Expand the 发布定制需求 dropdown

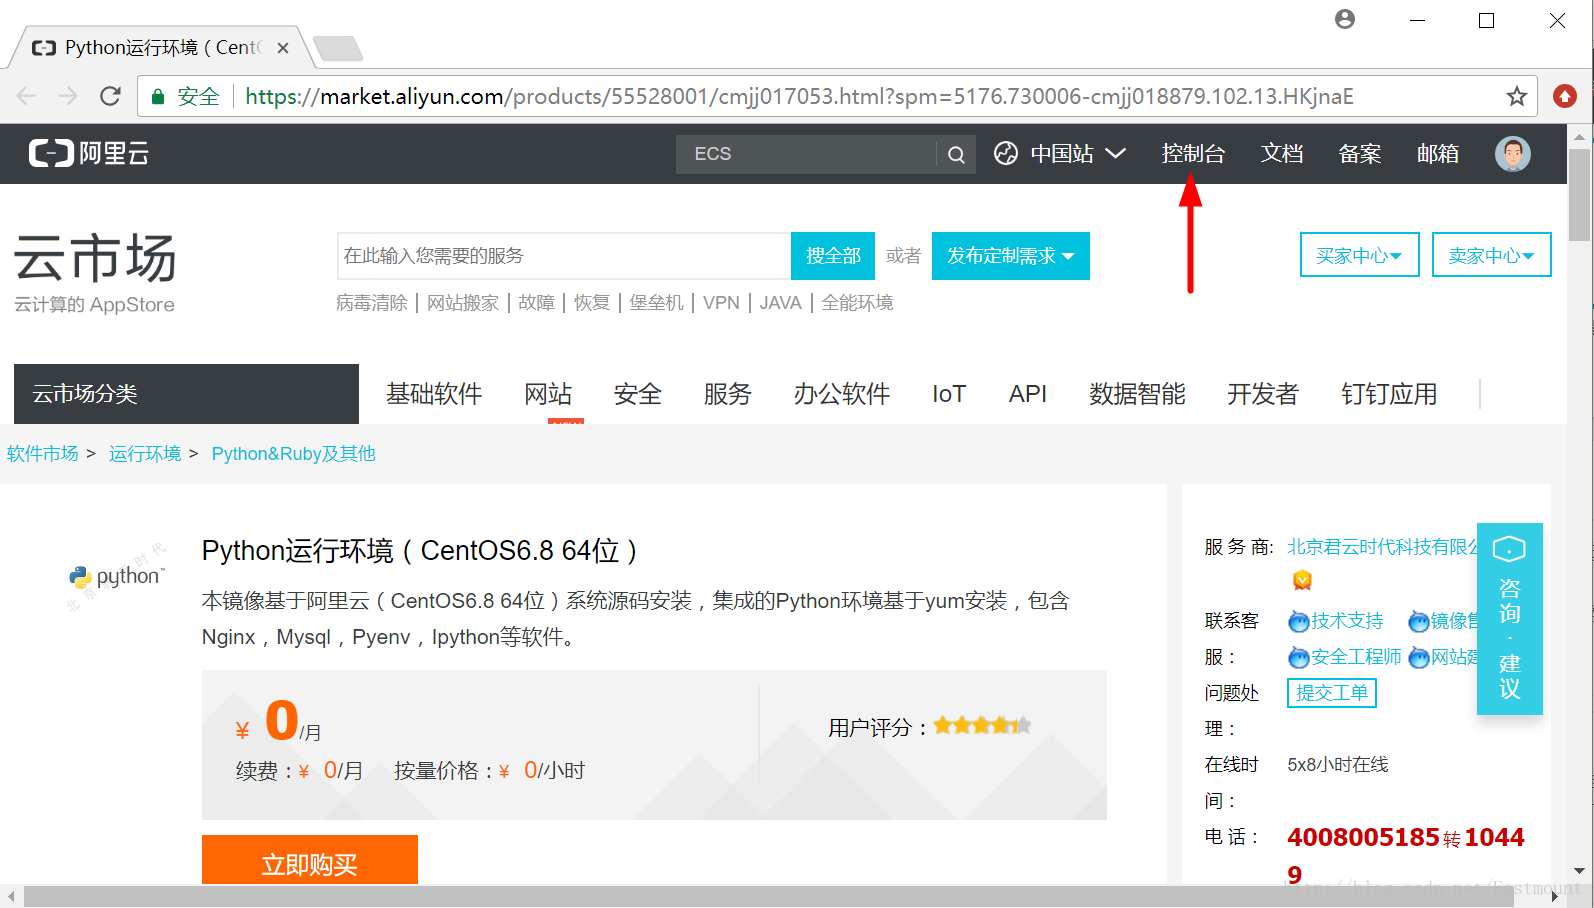(1010, 256)
